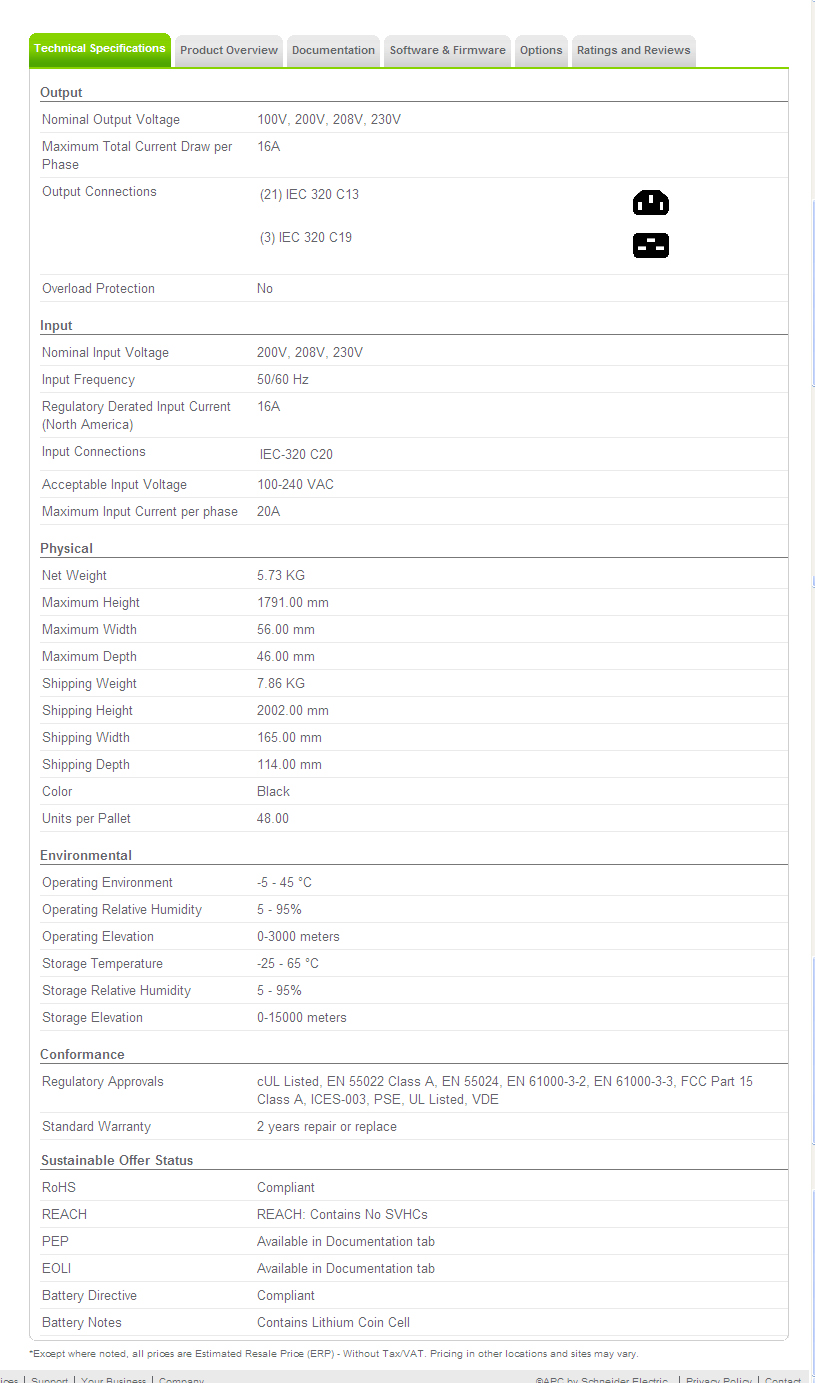Click the Output section heading
815x1383 pixels.
pos(61,93)
